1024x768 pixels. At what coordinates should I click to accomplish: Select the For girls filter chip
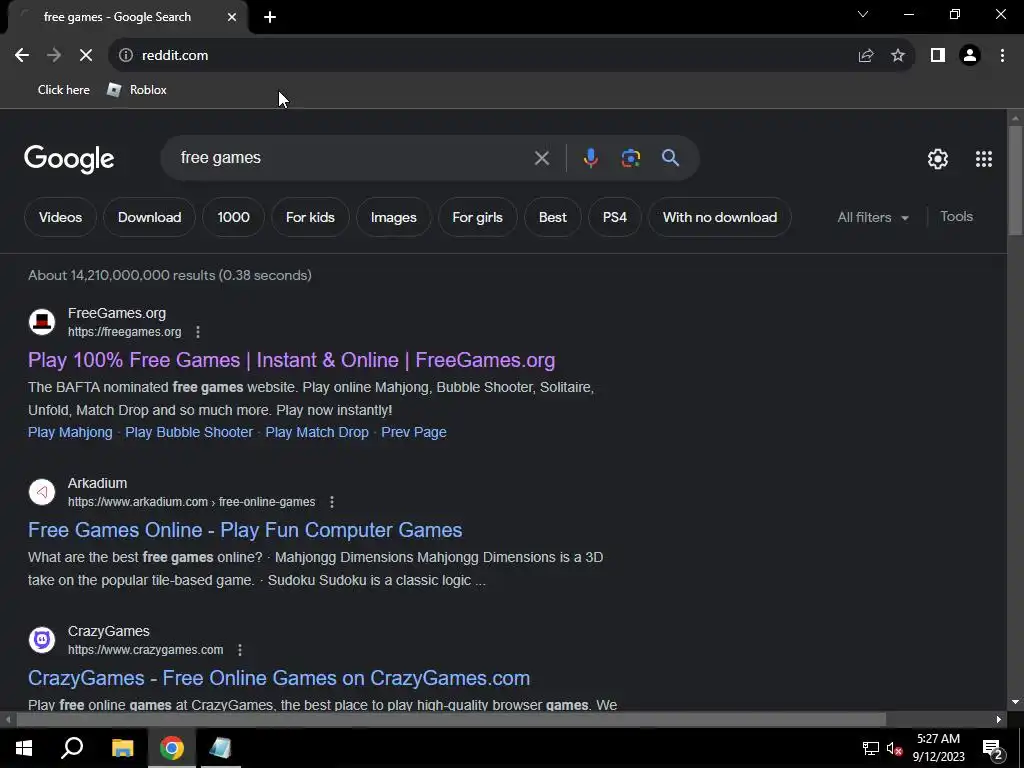(x=477, y=217)
